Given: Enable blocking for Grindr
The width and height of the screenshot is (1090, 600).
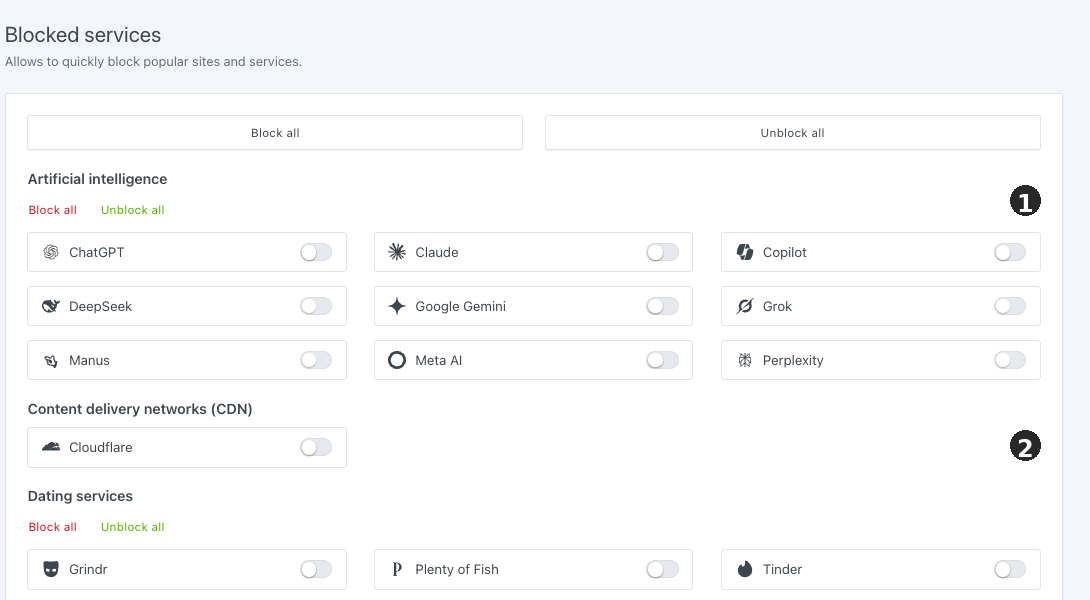Looking at the screenshot, I should pyautogui.click(x=316, y=569).
